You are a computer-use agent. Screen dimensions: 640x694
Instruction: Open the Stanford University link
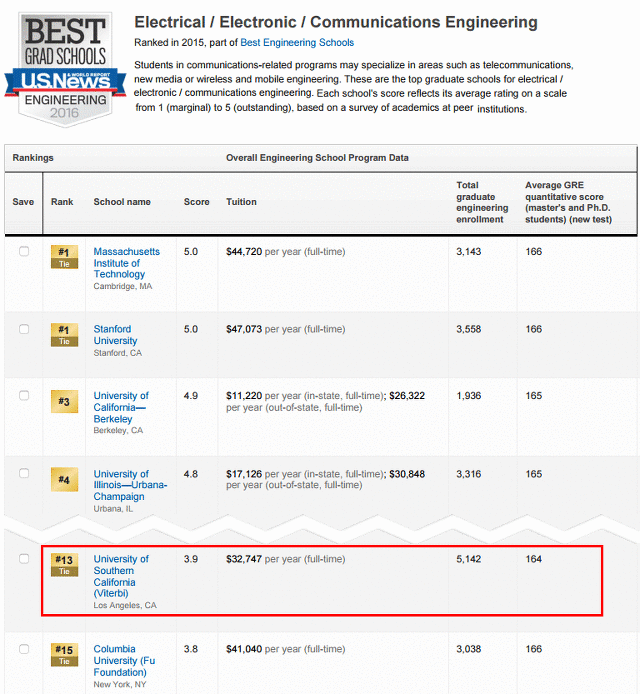click(116, 335)
